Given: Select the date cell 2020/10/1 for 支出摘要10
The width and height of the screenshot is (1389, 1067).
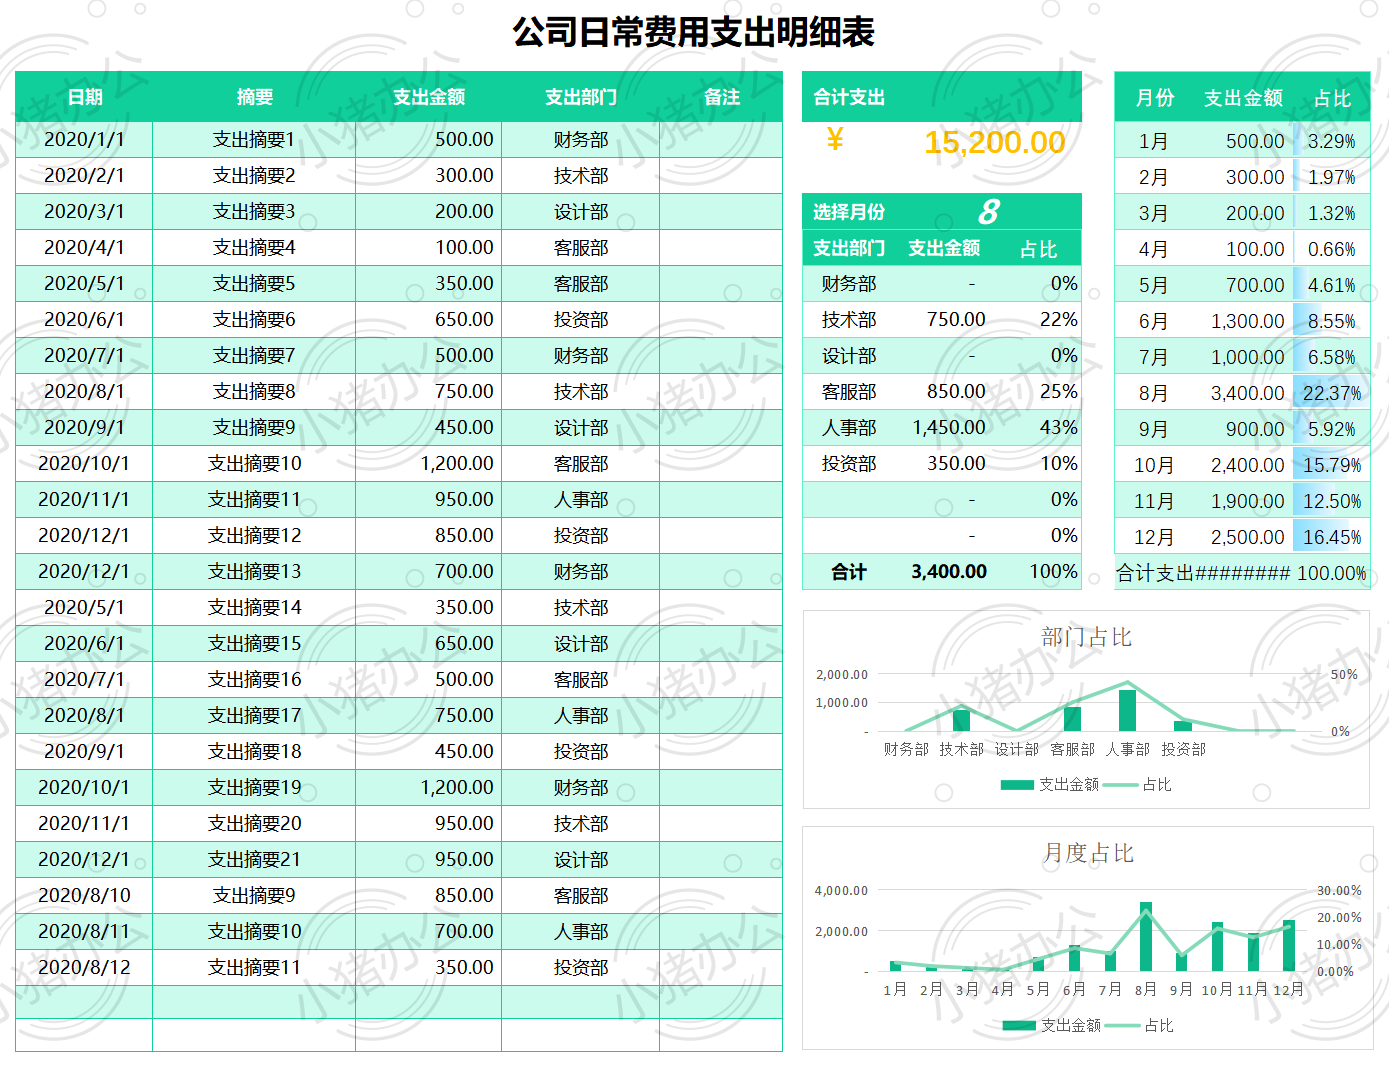Looking at the screenshot, I should click(84, 463).
